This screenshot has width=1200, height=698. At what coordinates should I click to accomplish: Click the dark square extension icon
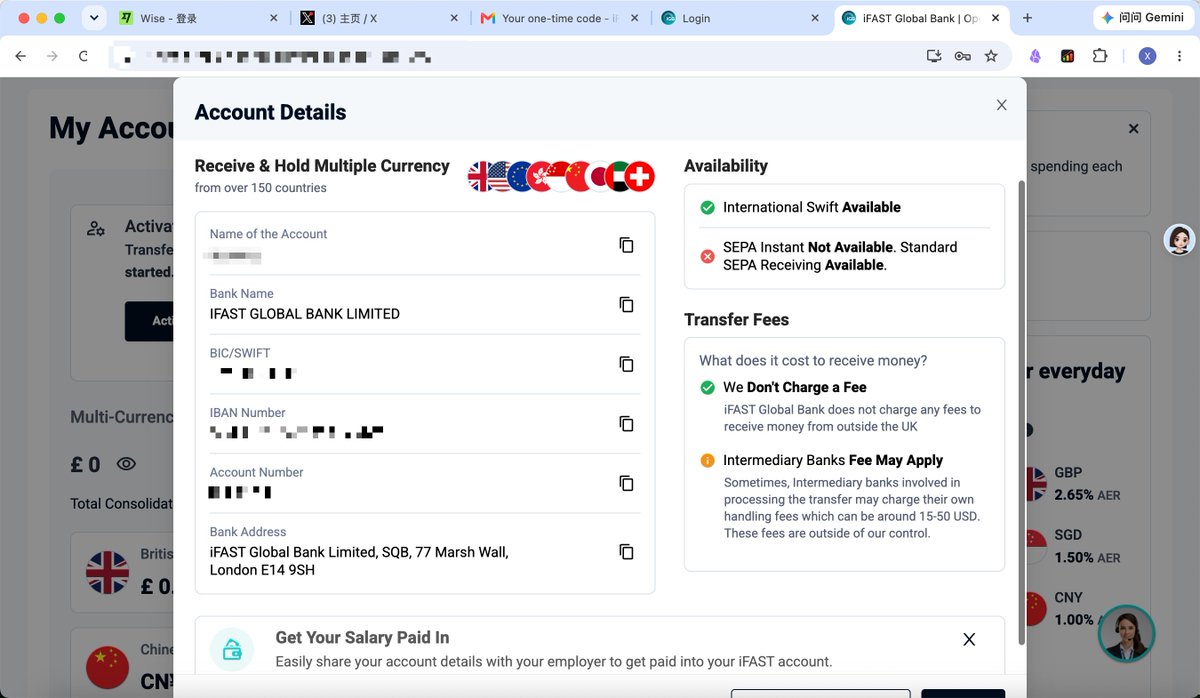point(1068,56)
